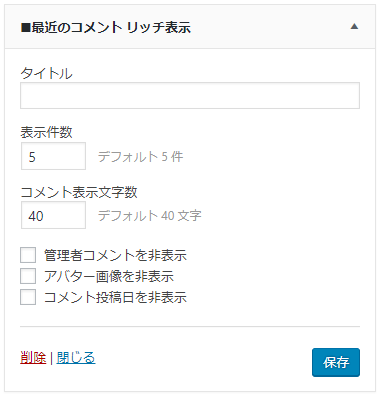Viewport: 380px width, 395px height.
Task: Click the コメント表示文字数 field label
Action: point(79,192)
